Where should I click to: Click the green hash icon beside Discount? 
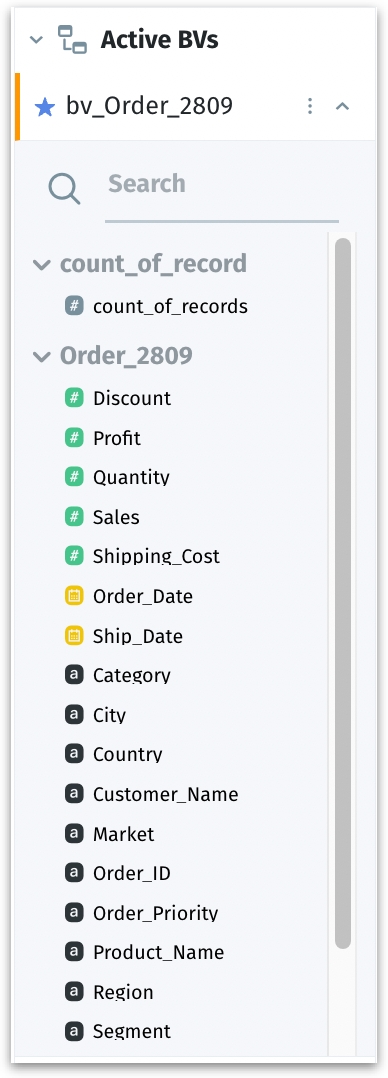[74, 398]
